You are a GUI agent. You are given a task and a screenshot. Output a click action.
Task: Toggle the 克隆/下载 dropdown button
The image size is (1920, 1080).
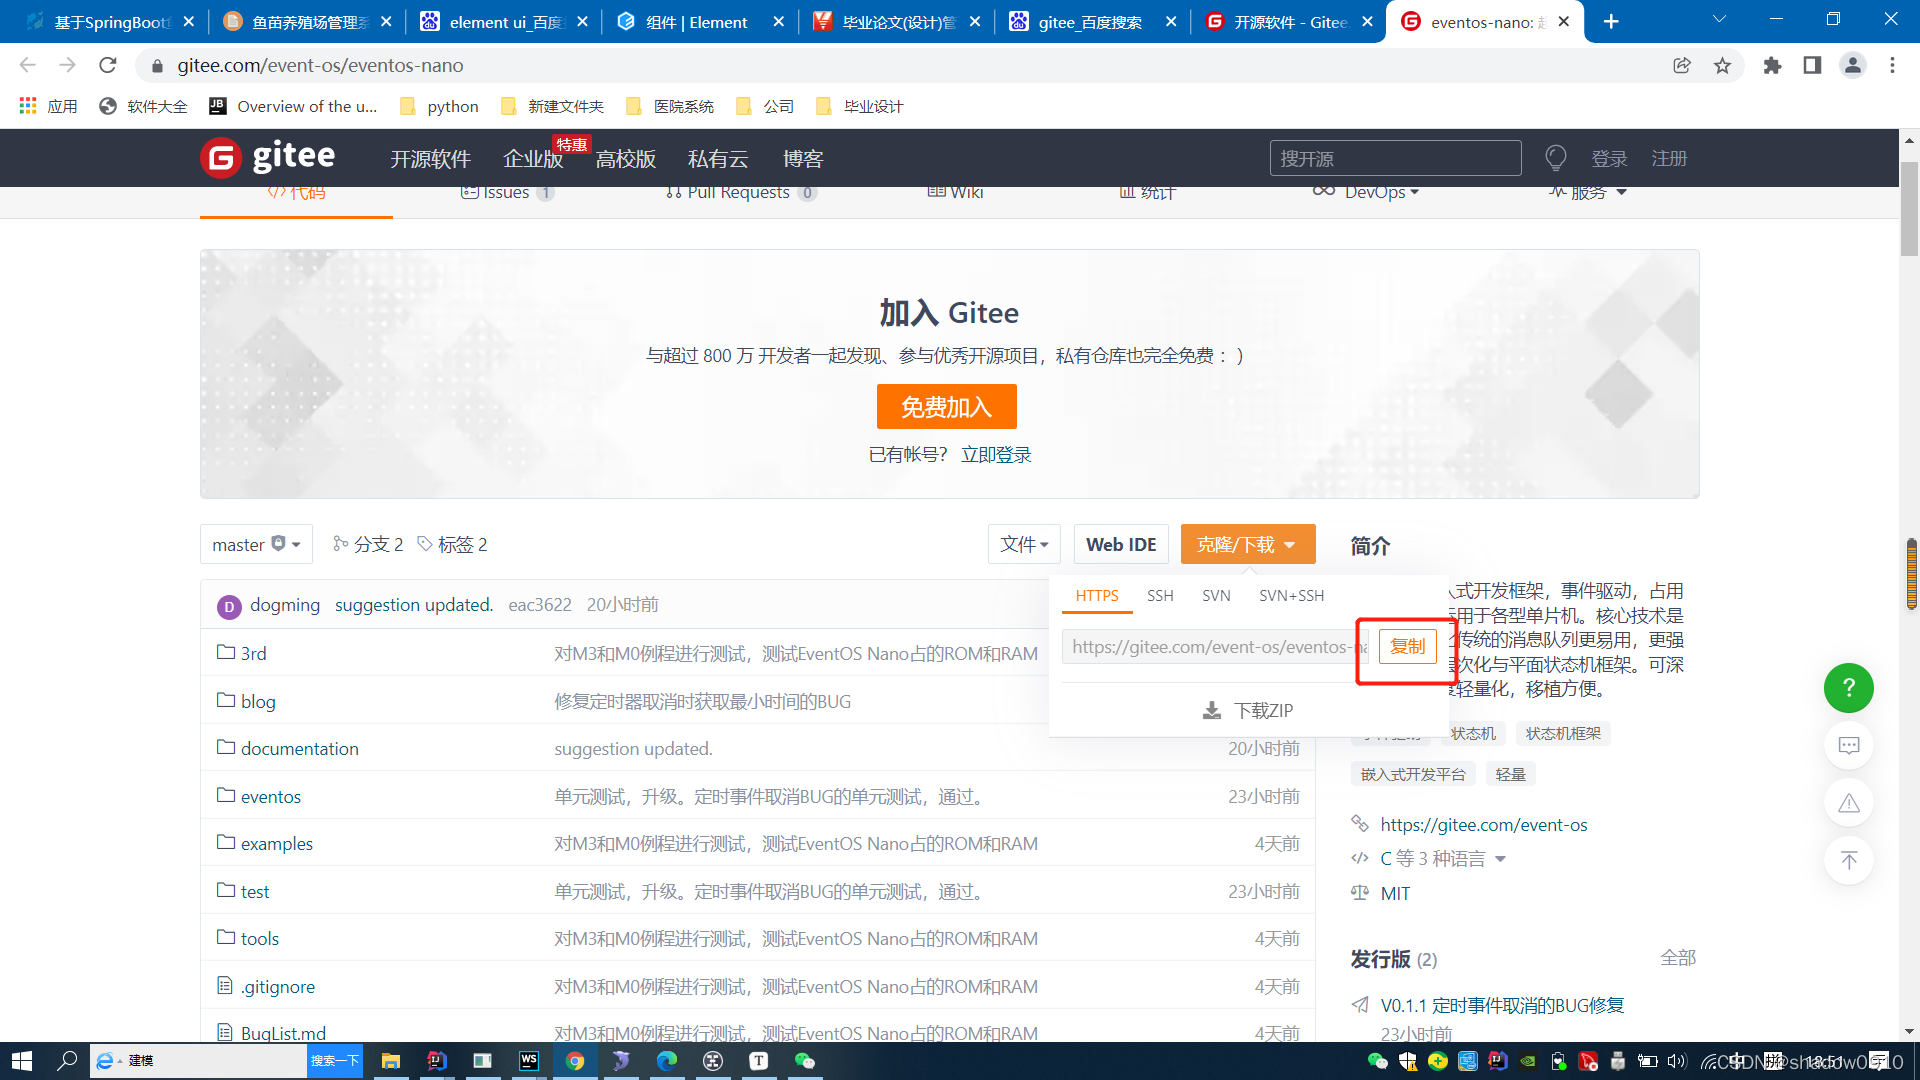pos(1247,544)
